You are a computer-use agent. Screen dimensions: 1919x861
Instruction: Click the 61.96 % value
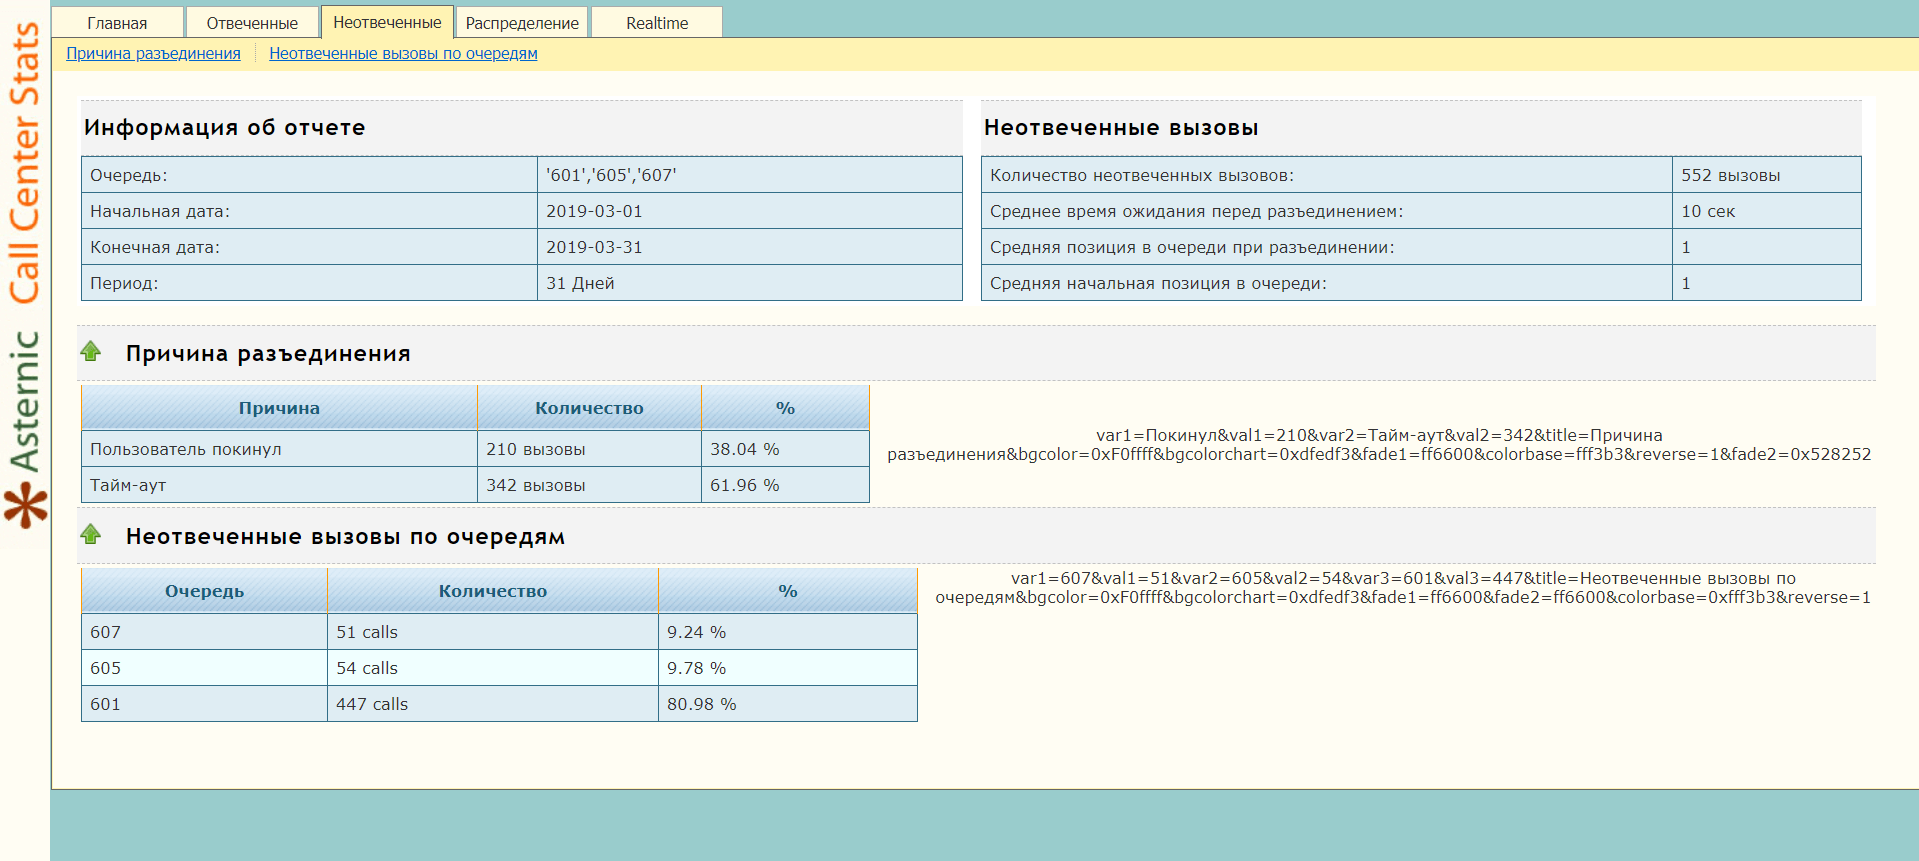(x=745, y=485)
